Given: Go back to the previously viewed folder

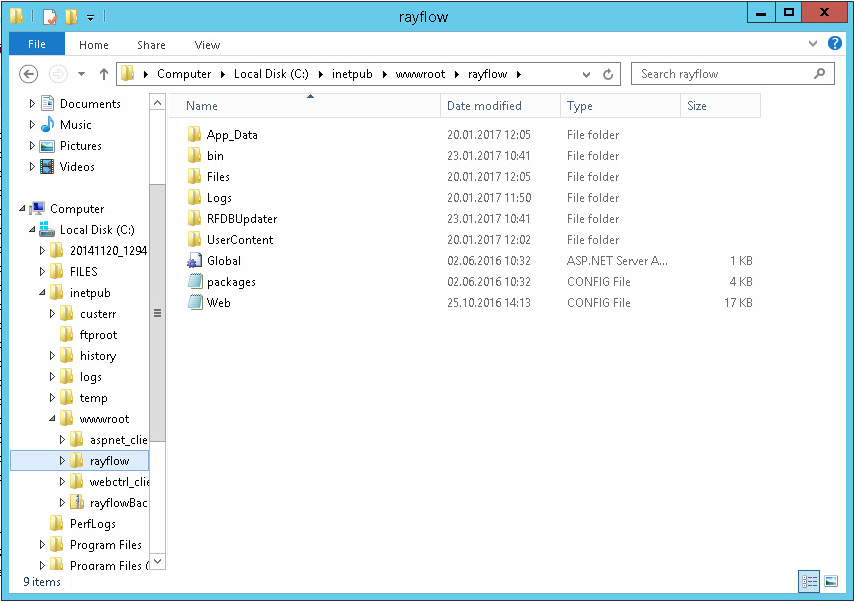Looking at the screenshot, I should [28, 73].
